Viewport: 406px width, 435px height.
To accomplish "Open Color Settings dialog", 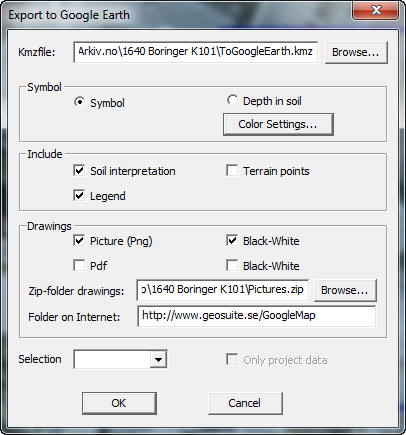I will (x=278, y=124).
